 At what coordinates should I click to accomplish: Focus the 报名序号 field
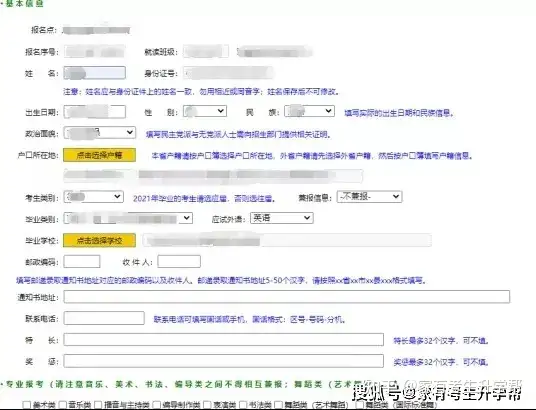pos(94,52)
